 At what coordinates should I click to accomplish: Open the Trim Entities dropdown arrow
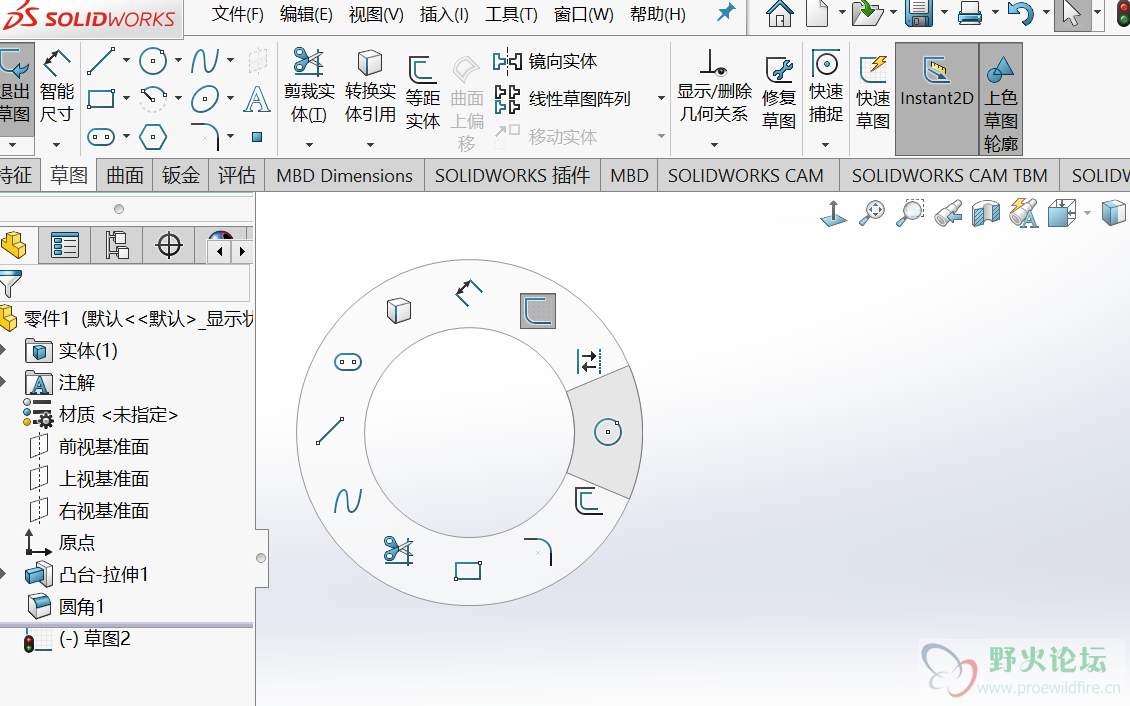[x=309, y=145]
